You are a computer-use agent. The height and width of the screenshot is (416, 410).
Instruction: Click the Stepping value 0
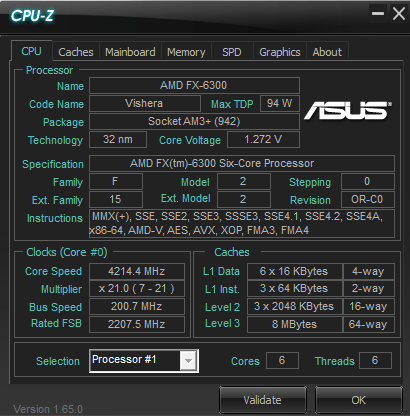click(368, 182)
